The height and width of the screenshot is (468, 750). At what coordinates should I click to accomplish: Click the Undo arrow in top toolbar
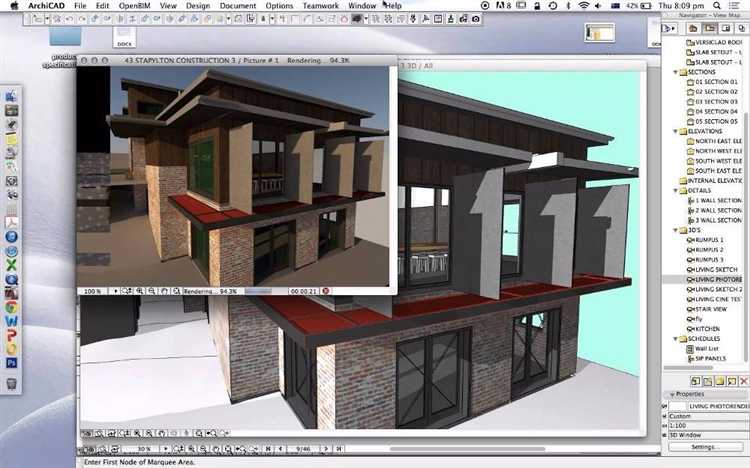tap(69, 19)
